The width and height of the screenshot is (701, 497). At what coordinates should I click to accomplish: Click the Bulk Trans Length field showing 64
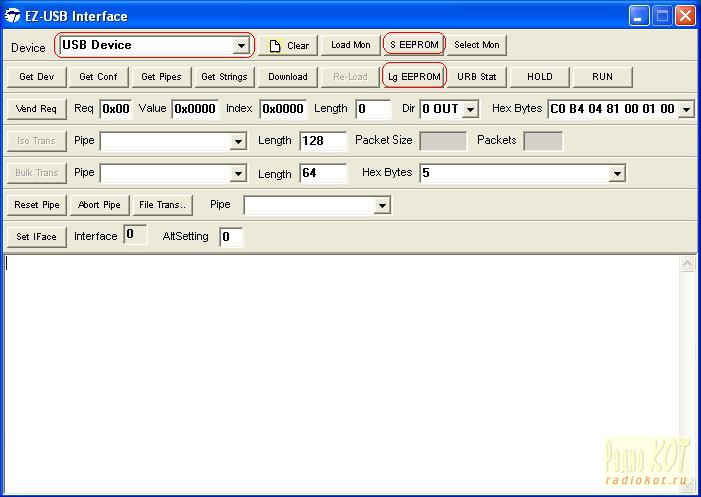(323, 173)
